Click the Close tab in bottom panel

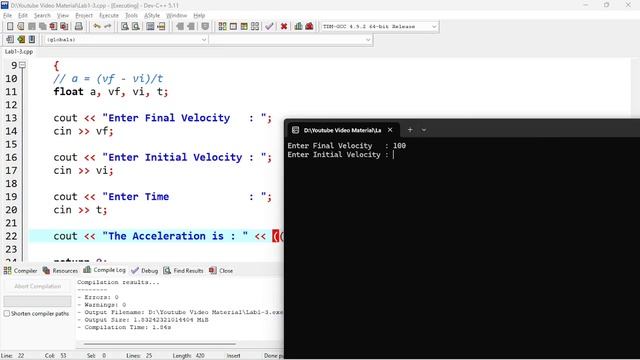point(221,271)
